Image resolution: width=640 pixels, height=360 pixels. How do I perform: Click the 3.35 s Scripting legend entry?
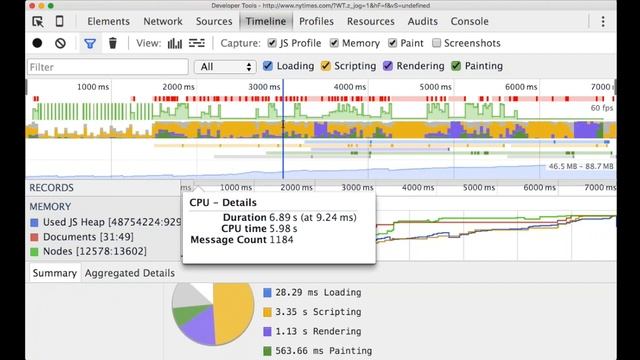tap(312, 312)
